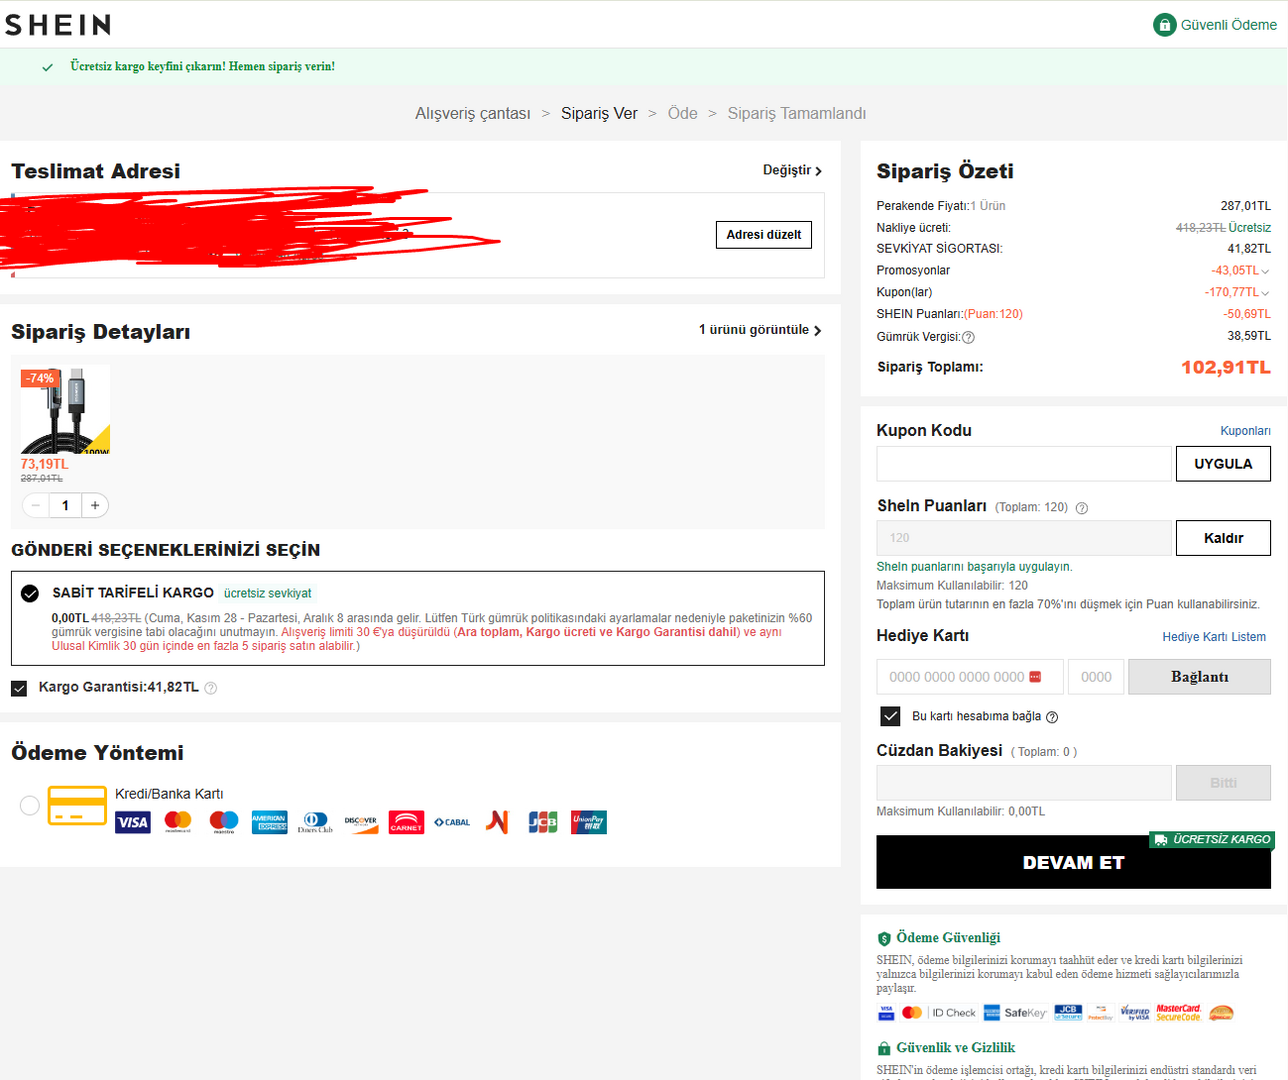Viewport: 1288px width, 1080px height.
Task: Open the charging cable product thumbnail
Action: coord(65,410)
